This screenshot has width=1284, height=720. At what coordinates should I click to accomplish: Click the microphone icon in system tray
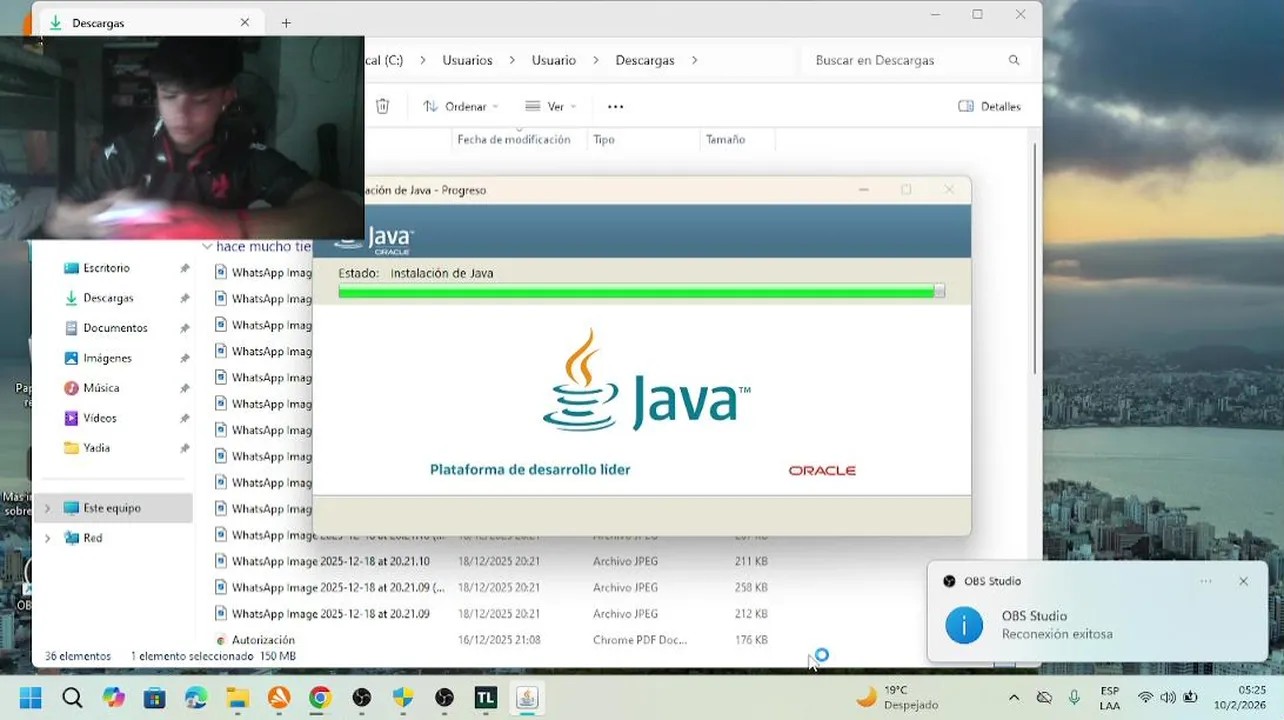tap(1074, 697)
